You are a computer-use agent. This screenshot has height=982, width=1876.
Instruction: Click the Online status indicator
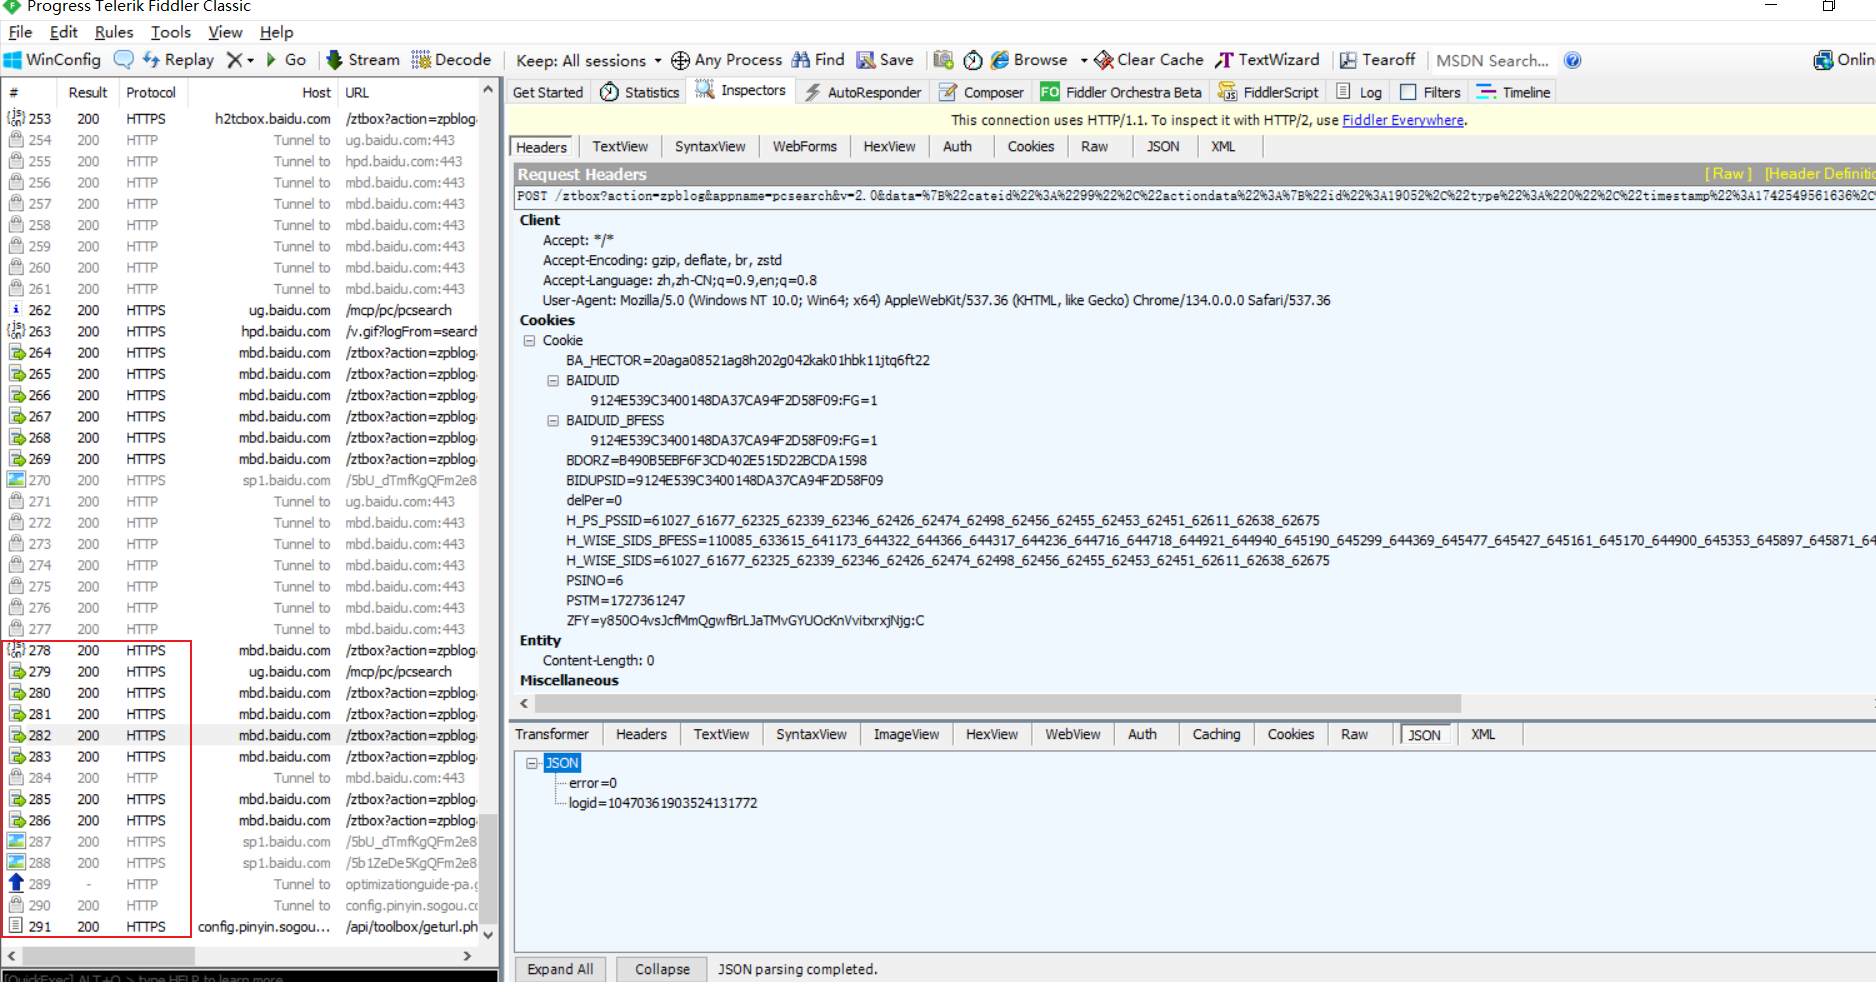pos(1844,60)
